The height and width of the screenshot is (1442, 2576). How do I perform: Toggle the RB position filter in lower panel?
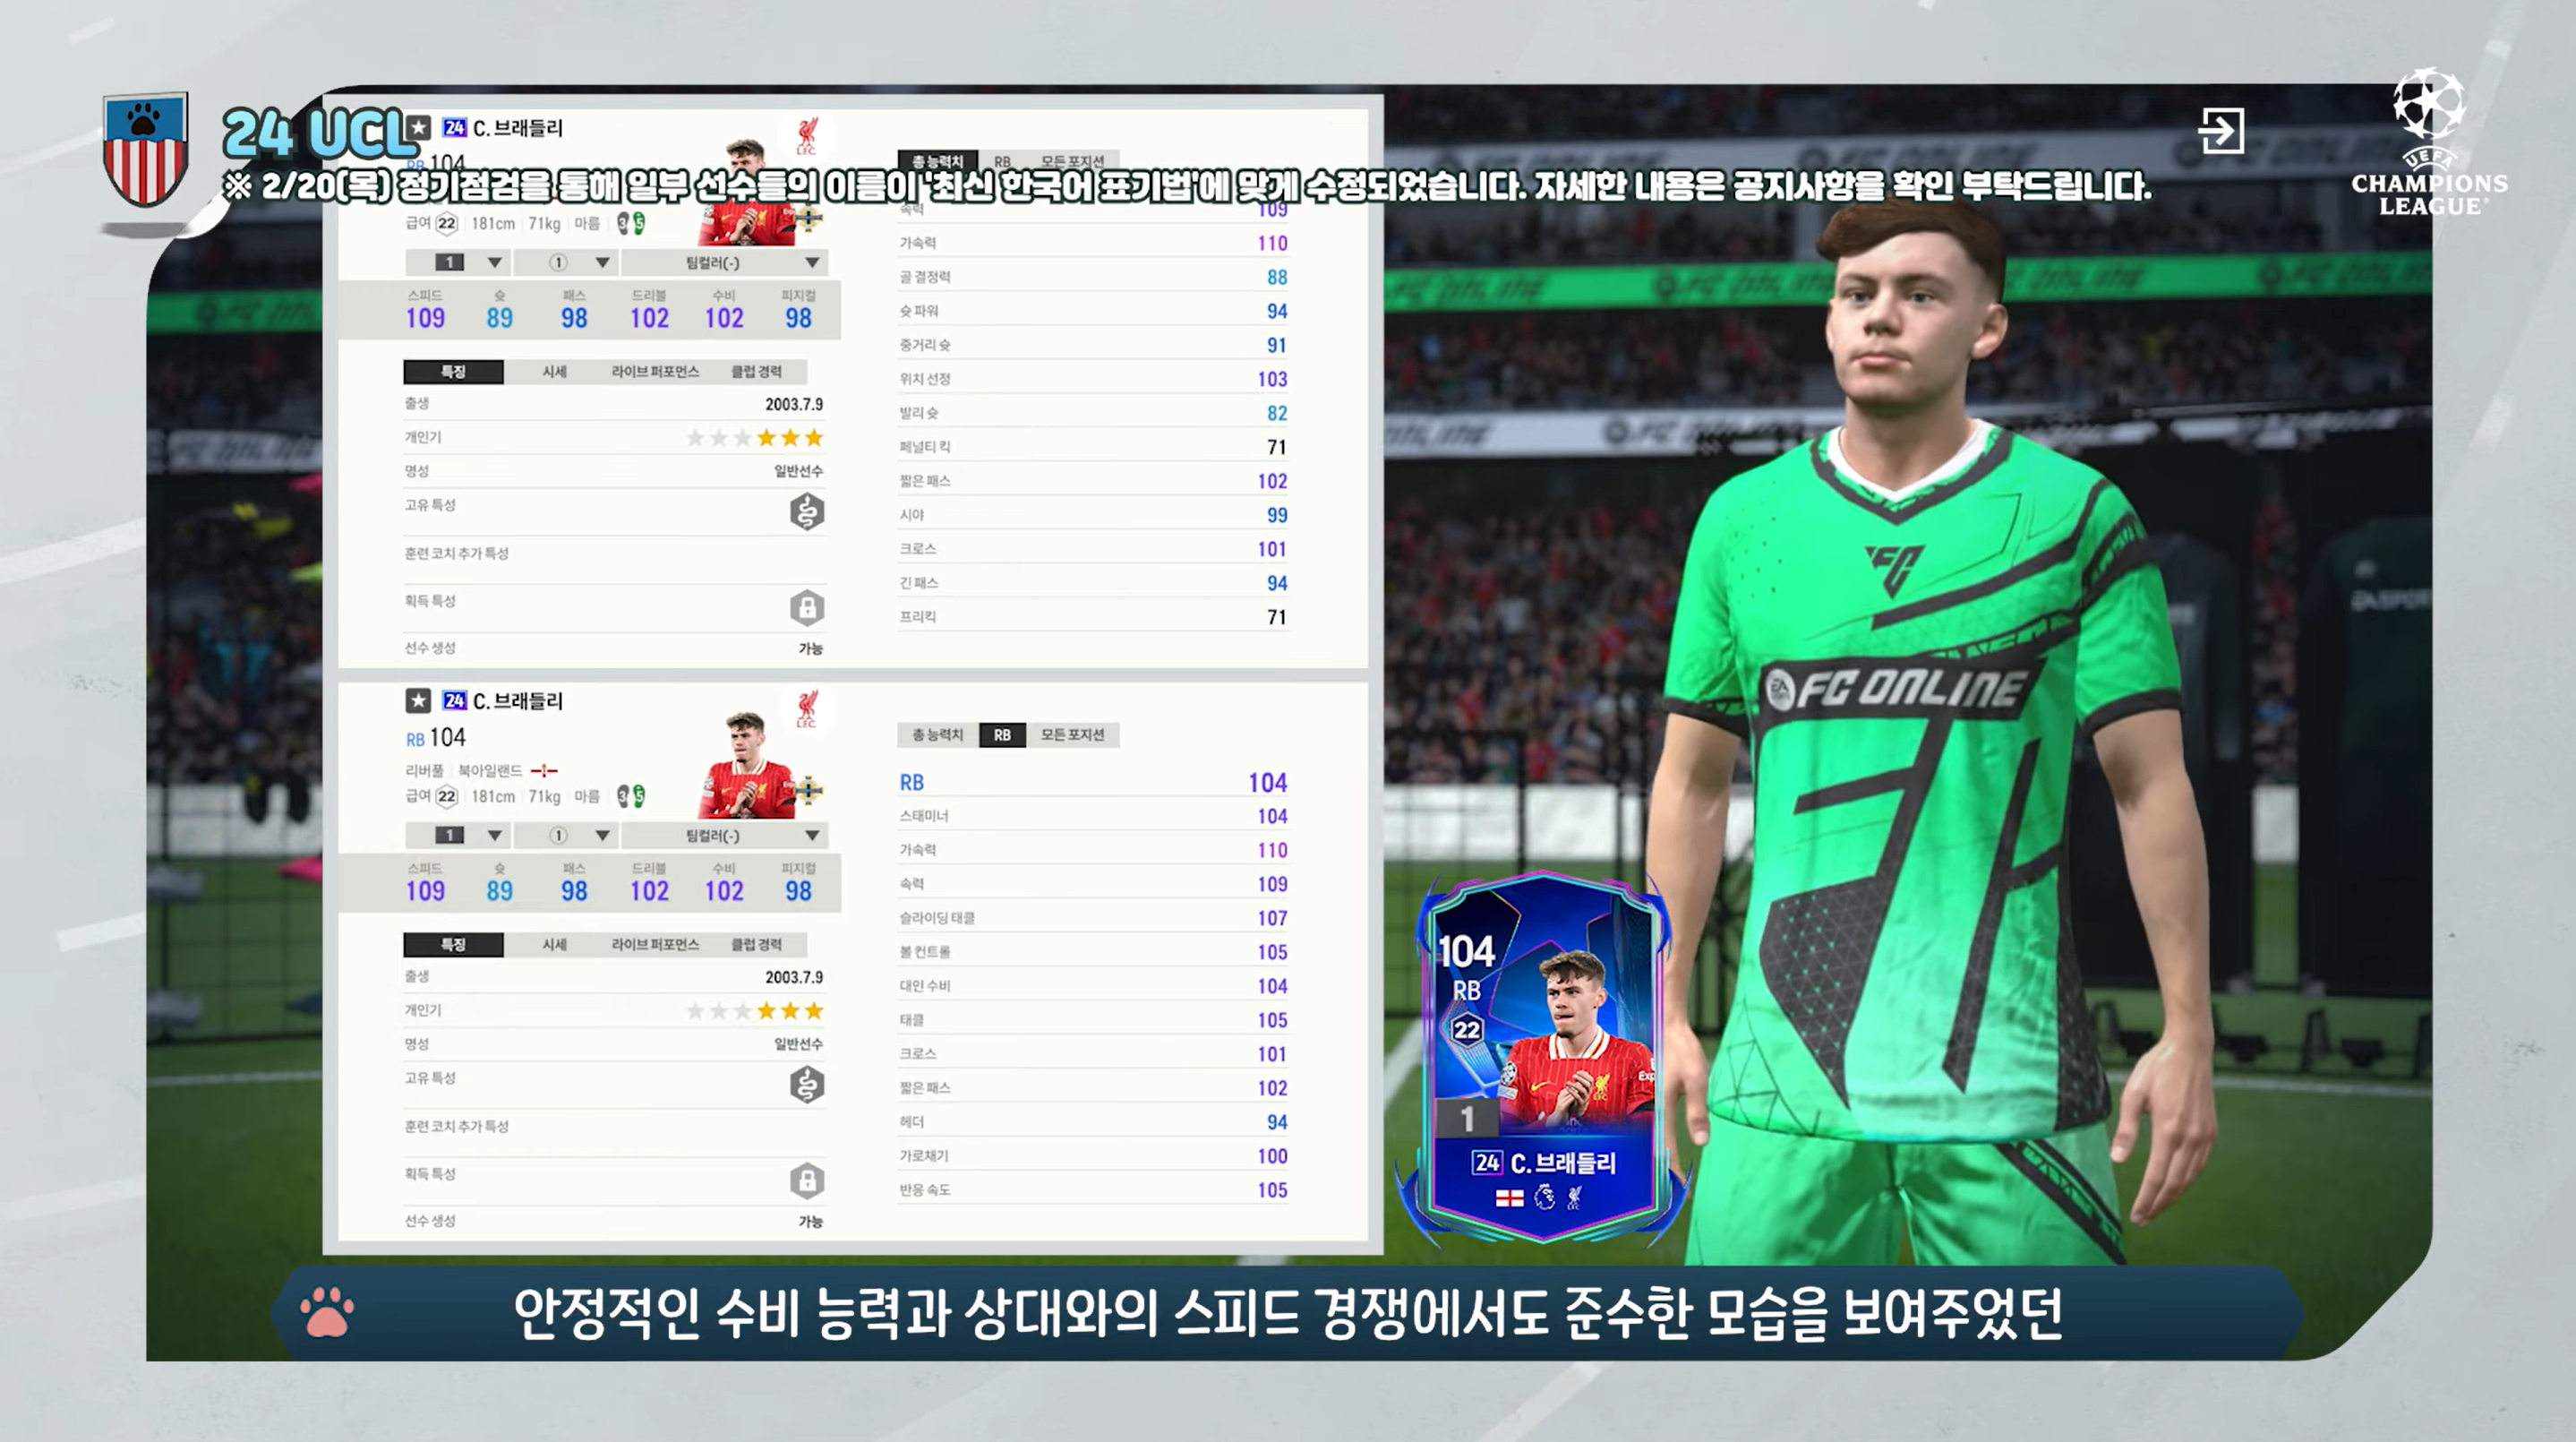(1002, 735)
